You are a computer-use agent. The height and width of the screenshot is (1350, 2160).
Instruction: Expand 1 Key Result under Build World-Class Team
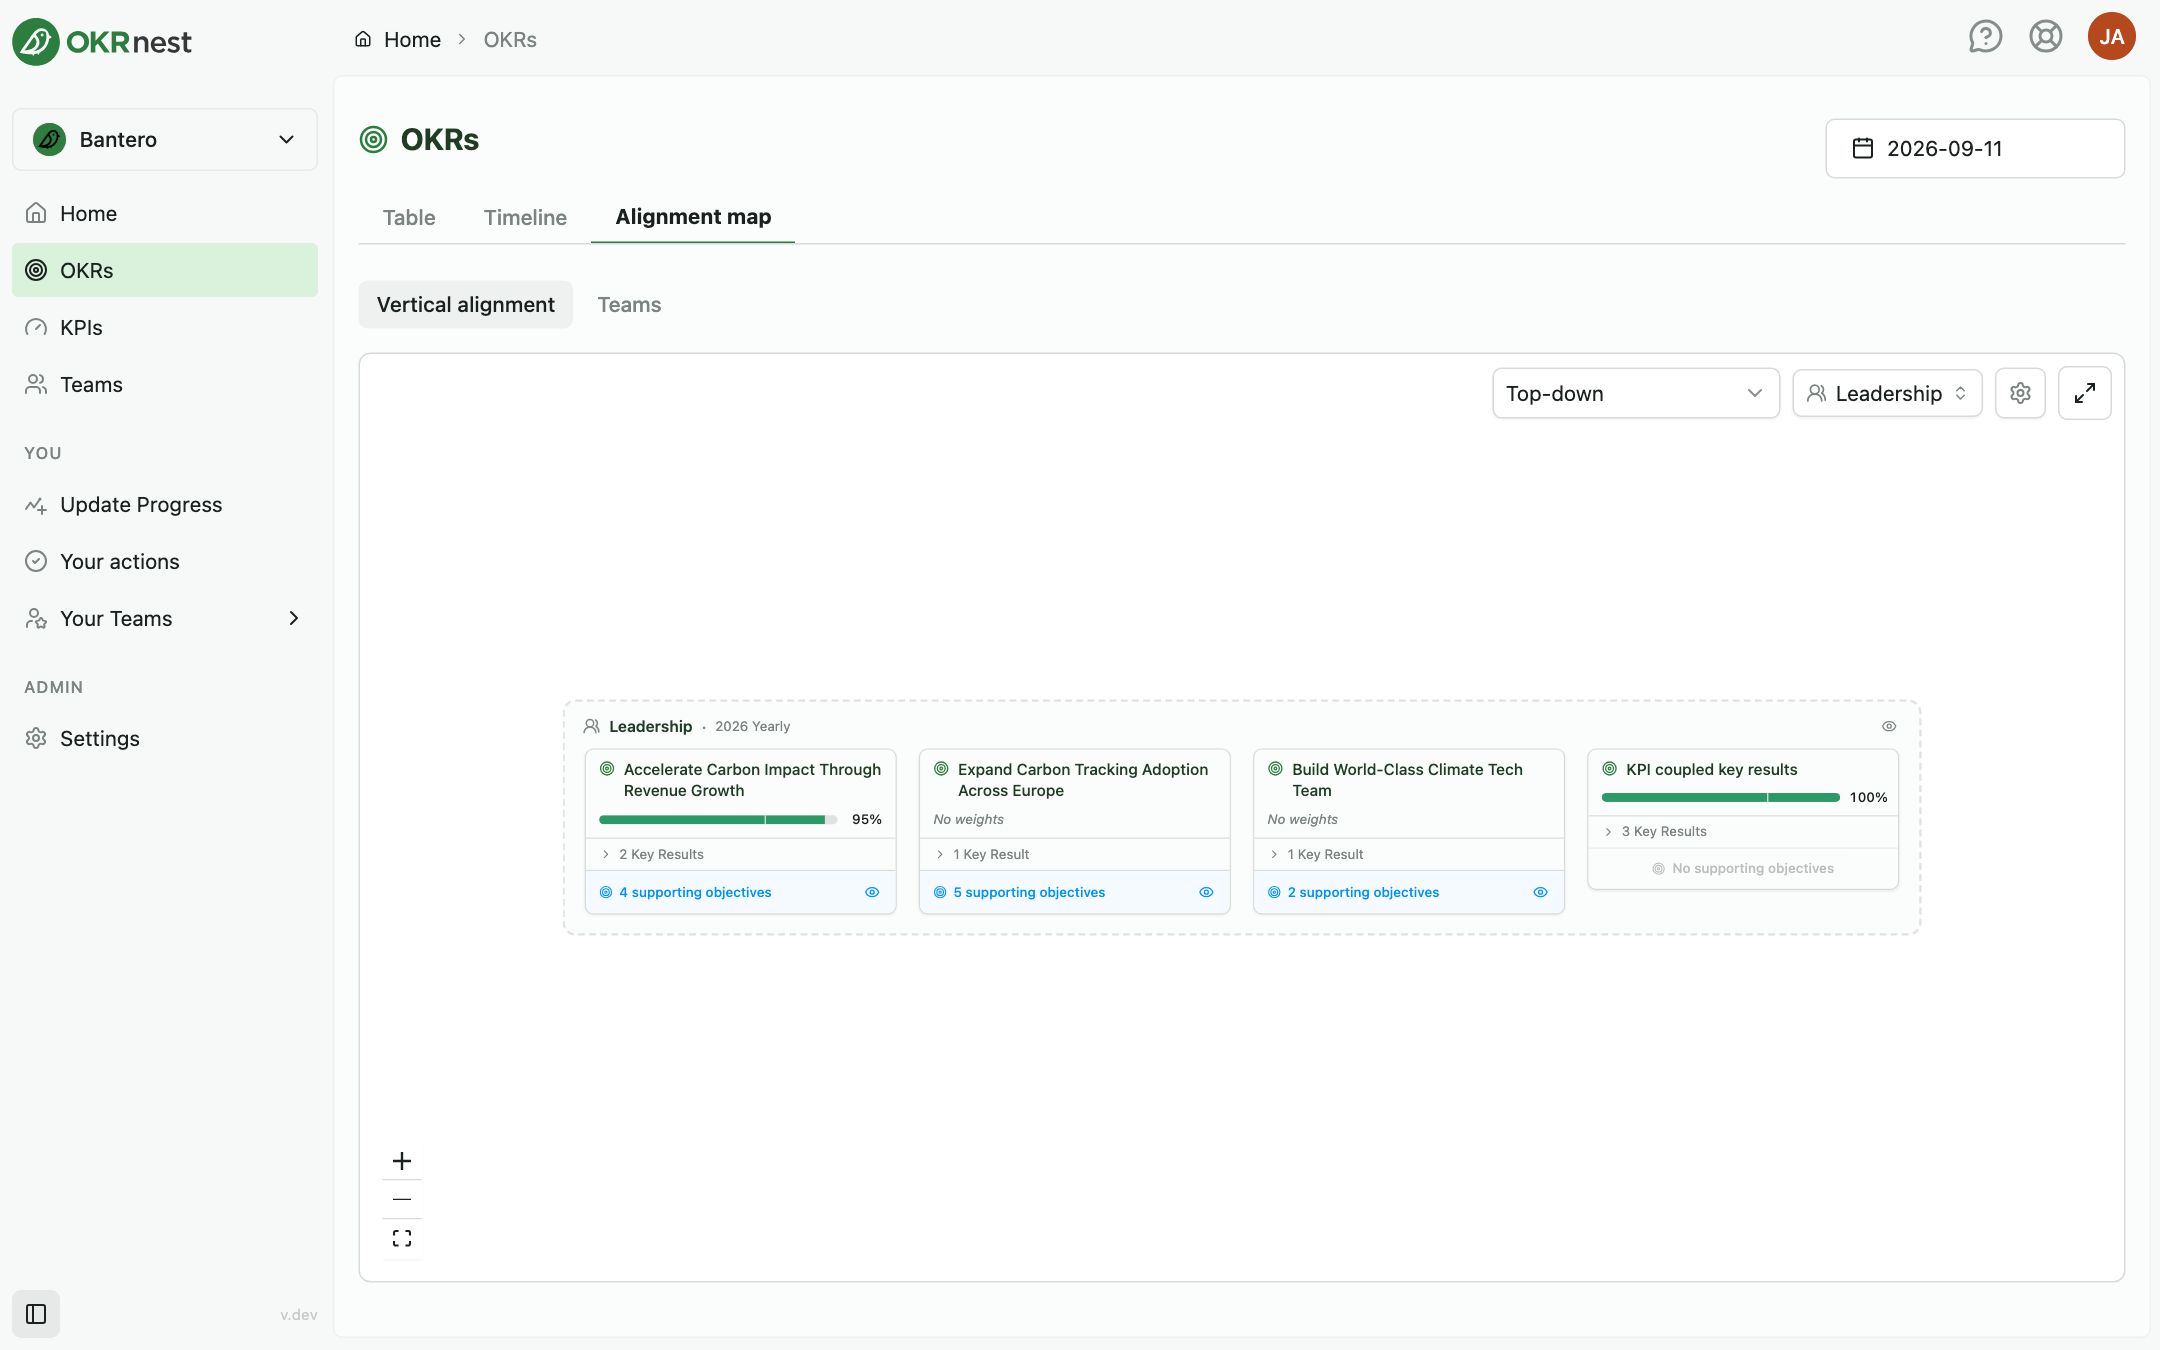tap(1408, 854)
